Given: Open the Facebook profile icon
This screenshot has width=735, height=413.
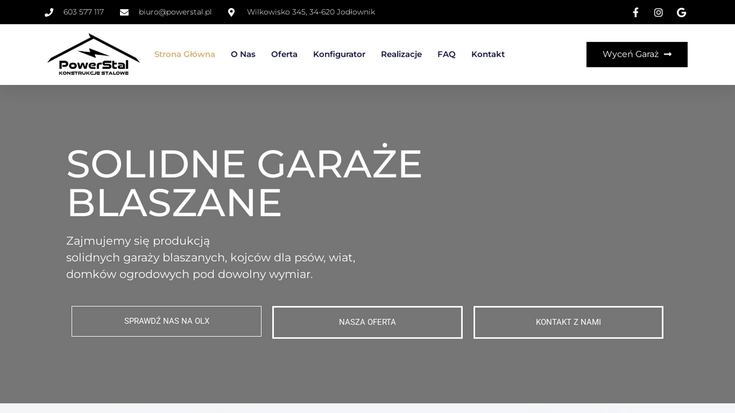Looking at the screenshot, I should tap(635, 12).
